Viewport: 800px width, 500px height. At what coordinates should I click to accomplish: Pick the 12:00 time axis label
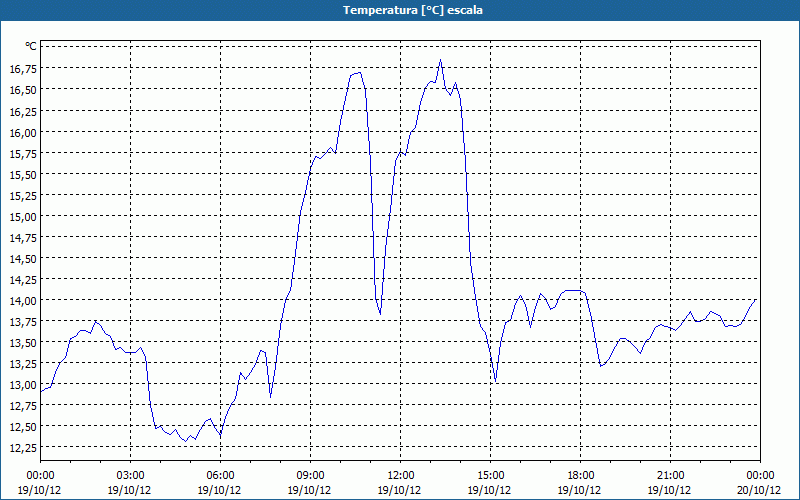tap(401, 476)
